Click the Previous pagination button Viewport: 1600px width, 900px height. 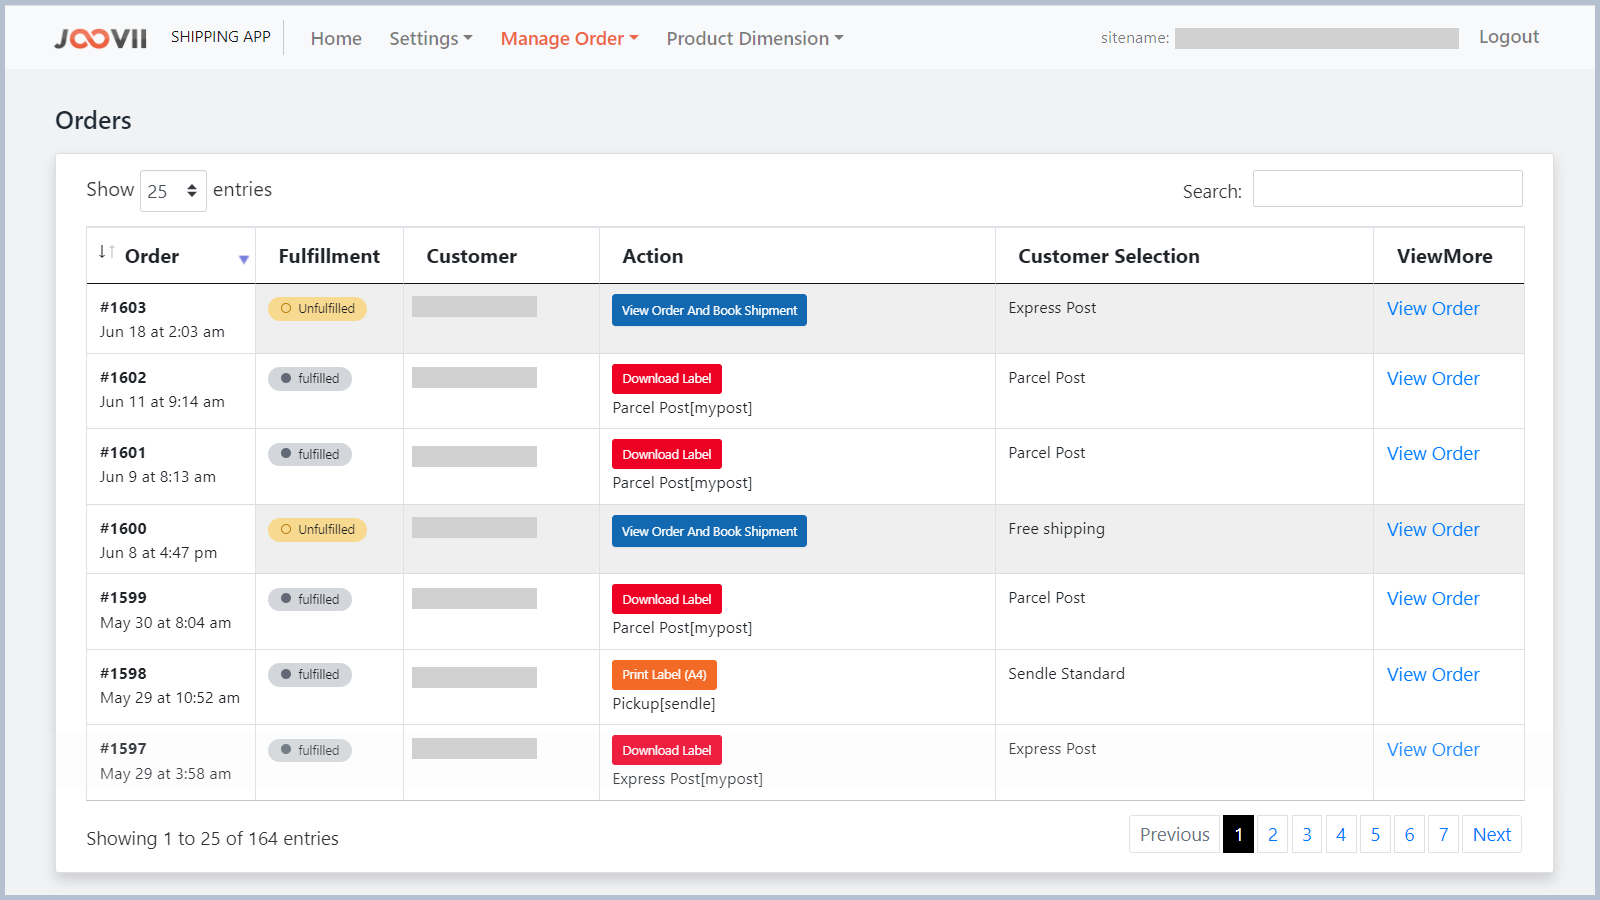pyautogui.click(x=1174, y=834)
